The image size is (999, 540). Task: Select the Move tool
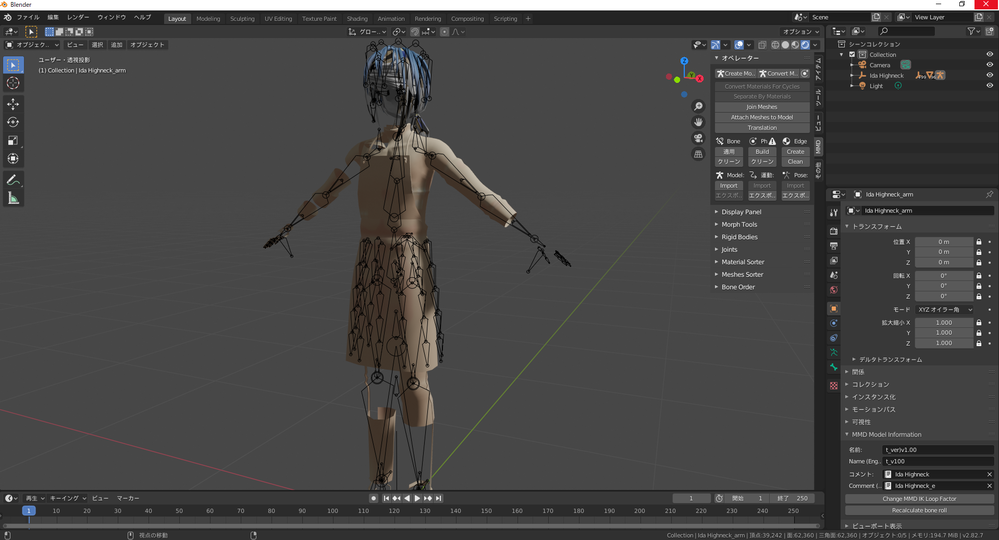[13, 104]
